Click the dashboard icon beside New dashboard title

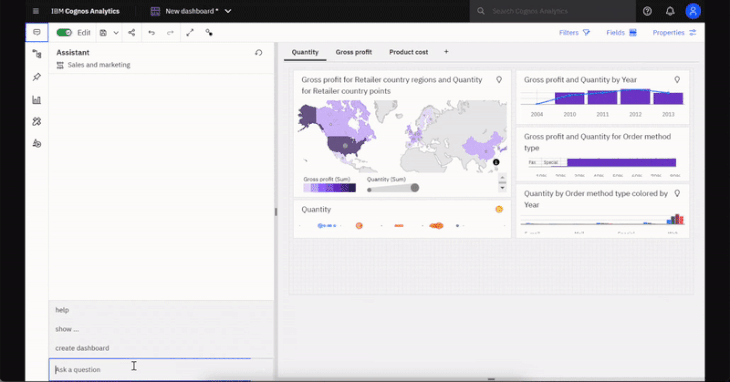tap(155, 11)
